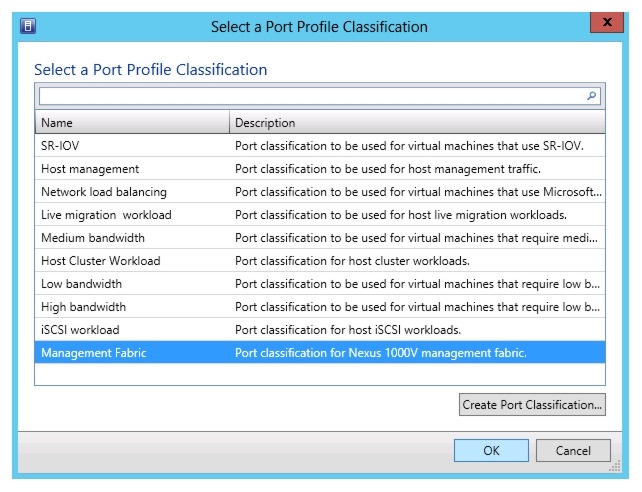Screen dimensions: 642x492
Task: Sort list by the Description column header
Action: [x=417, y=123]
